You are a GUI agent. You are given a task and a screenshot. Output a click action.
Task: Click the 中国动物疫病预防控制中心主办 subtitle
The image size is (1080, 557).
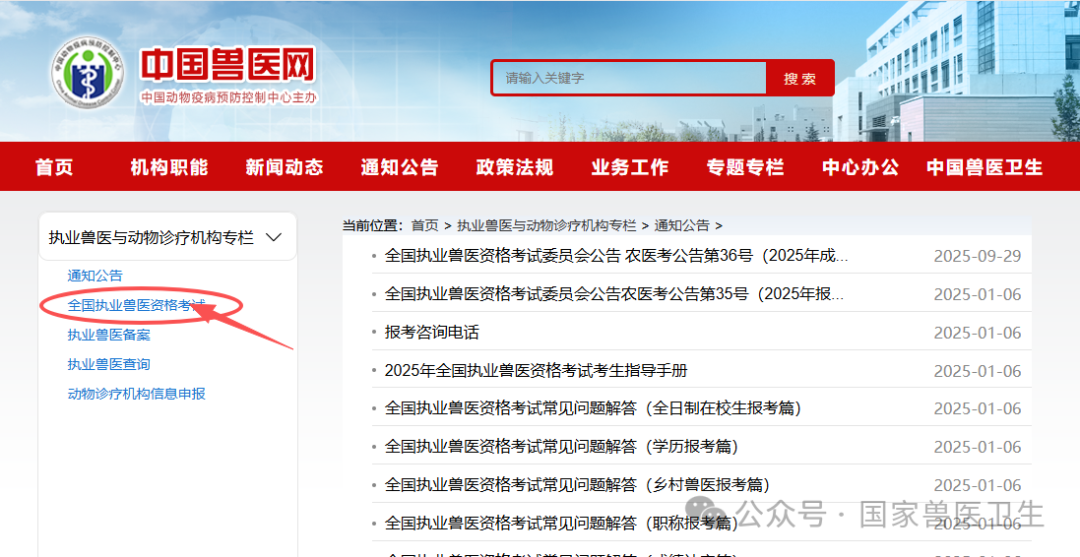click(x=229, y=98)
